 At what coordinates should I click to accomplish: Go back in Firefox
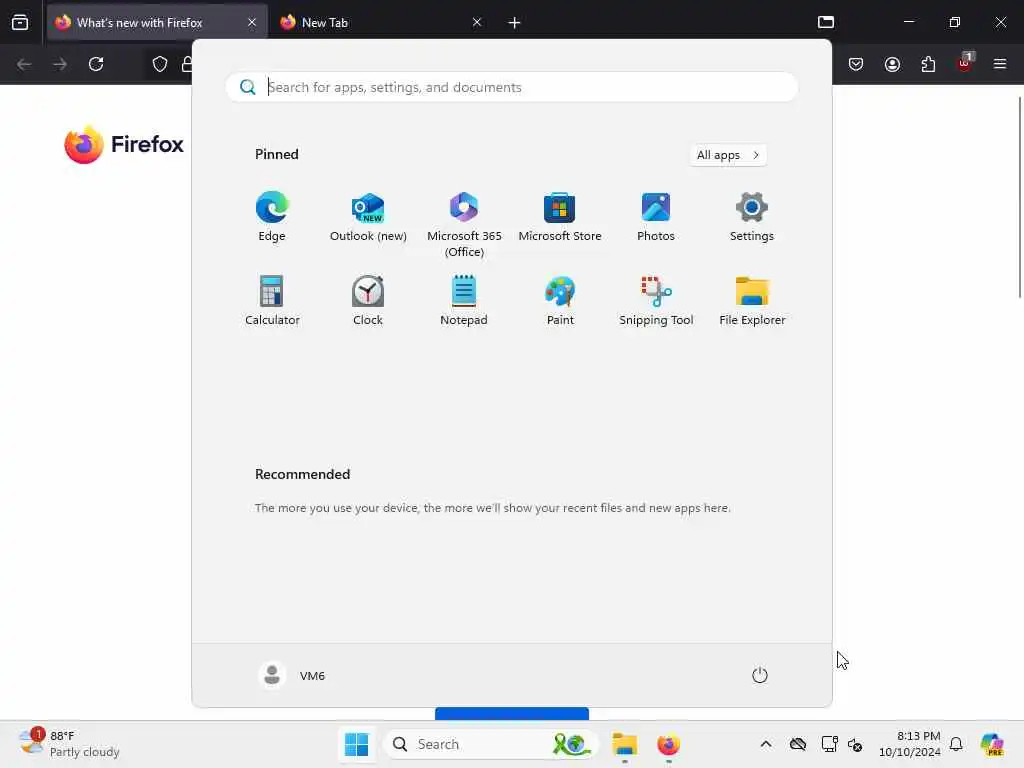tap(24, 64)
